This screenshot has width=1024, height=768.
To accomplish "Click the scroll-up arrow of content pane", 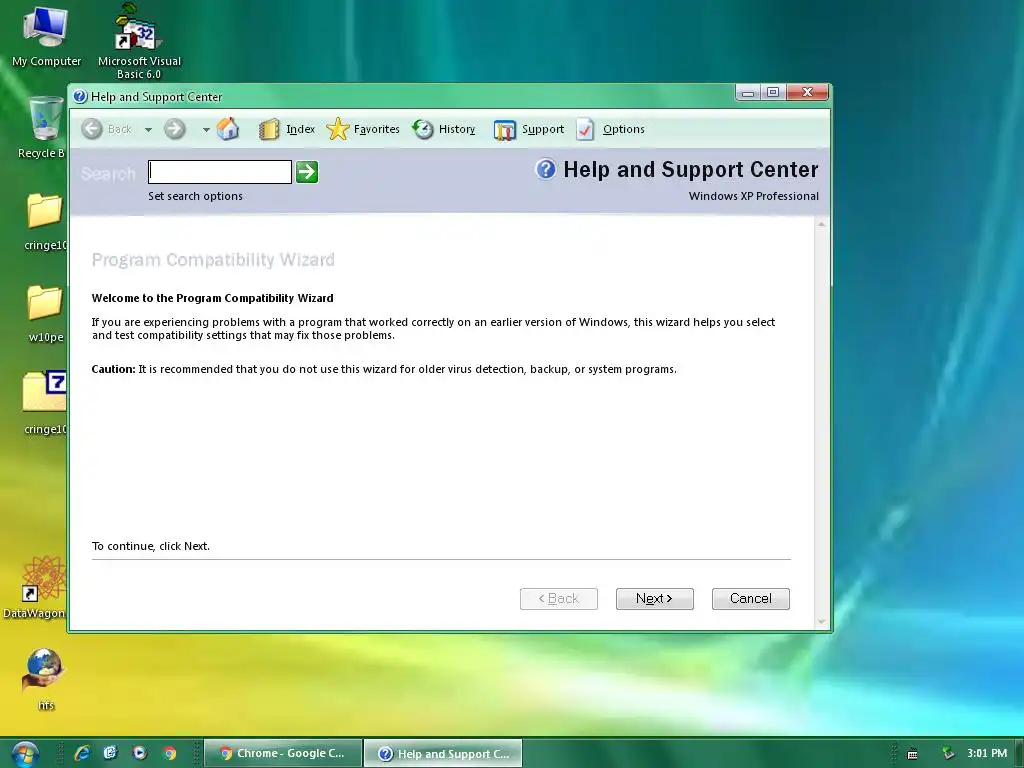I will point(822,225).
